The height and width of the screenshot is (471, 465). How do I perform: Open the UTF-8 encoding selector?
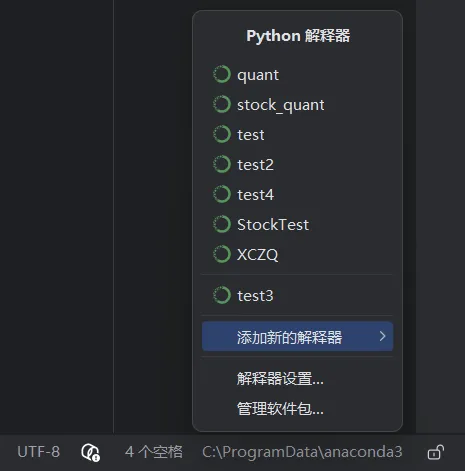tap(39, 452)
